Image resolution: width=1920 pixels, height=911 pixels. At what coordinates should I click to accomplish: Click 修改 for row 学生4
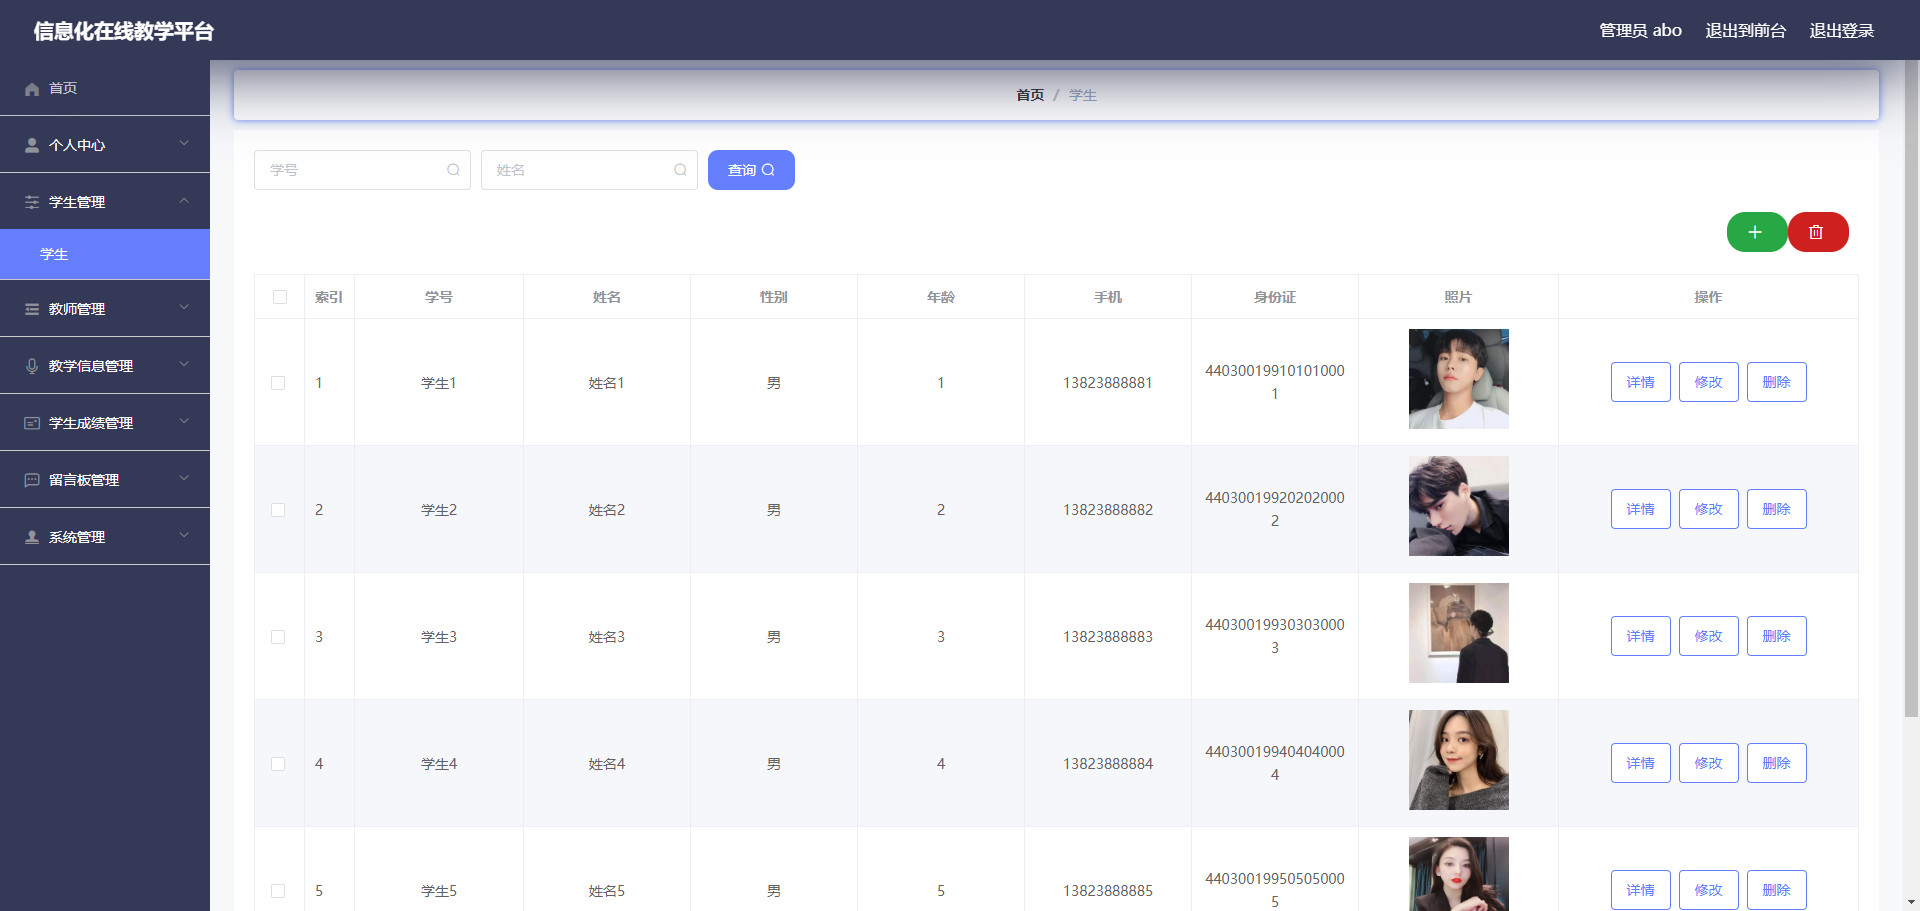pos(1708,763)
